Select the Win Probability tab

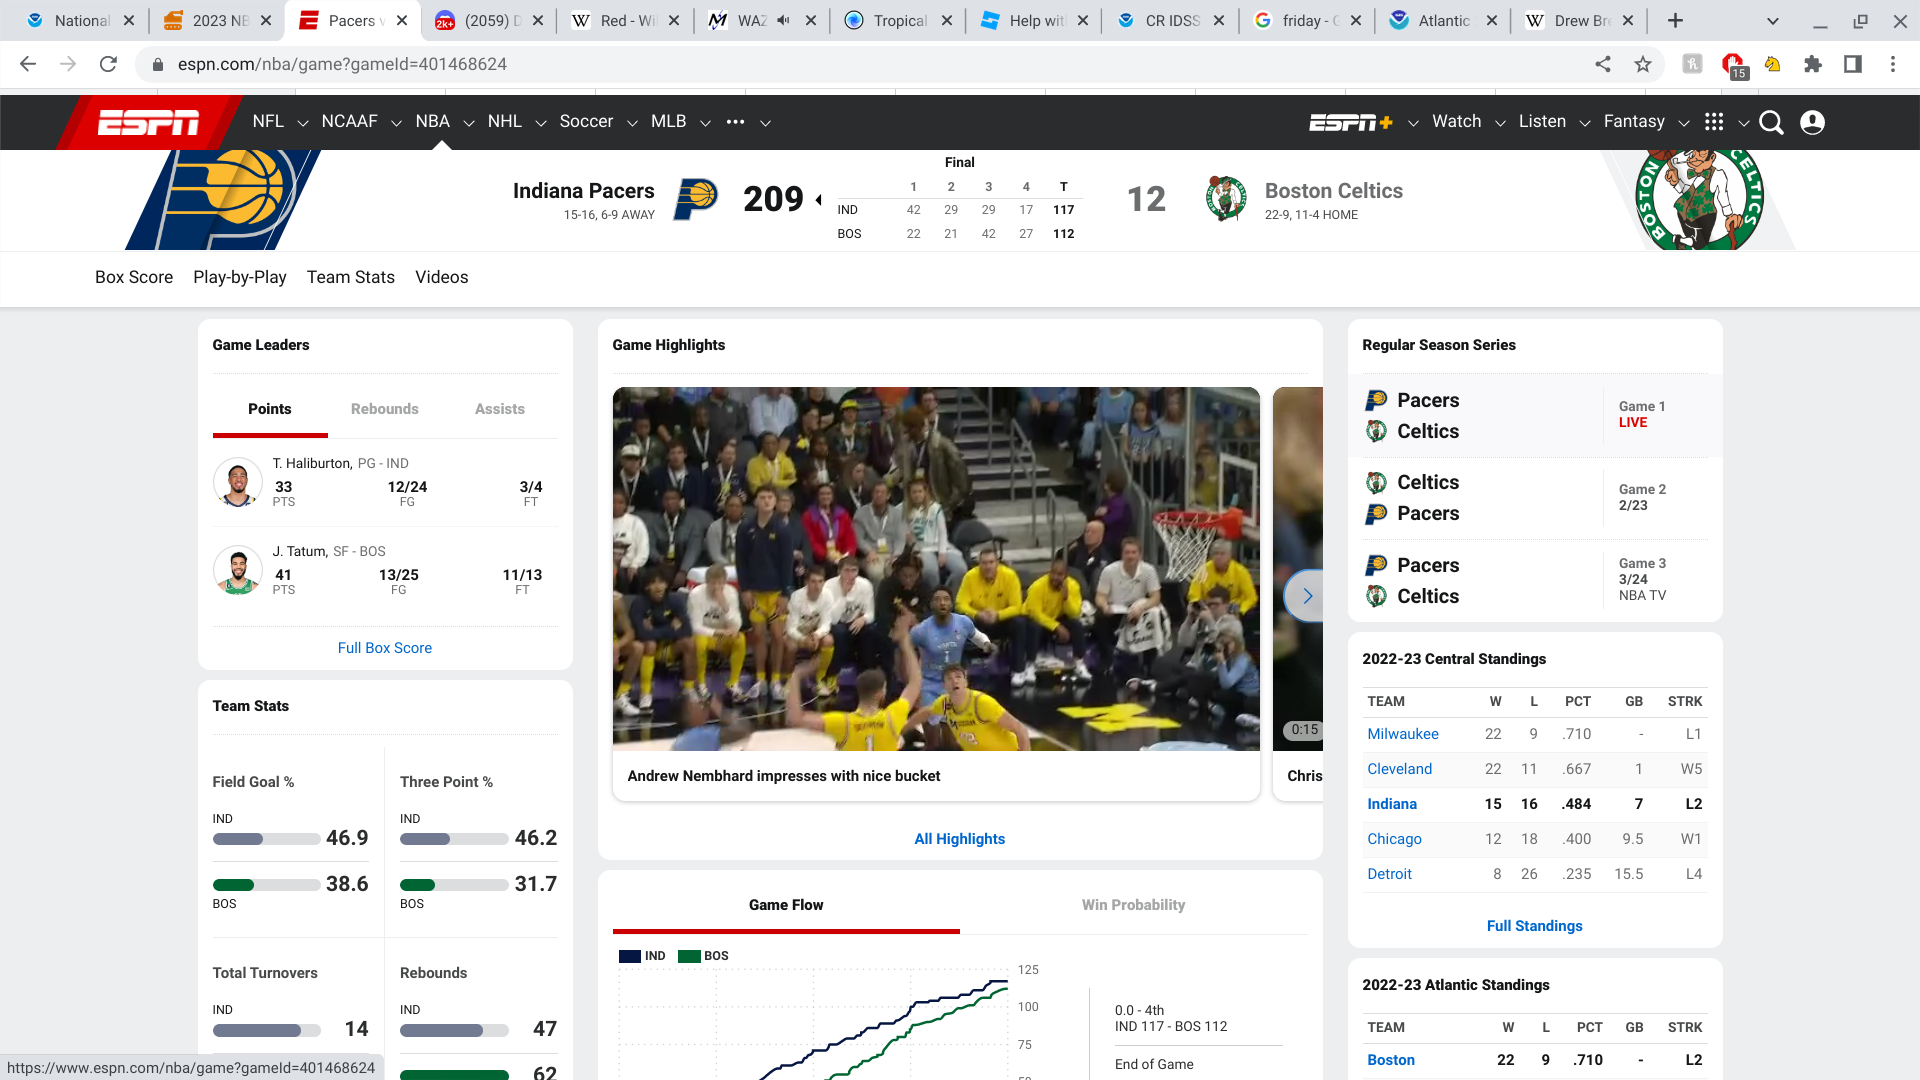1133,905
